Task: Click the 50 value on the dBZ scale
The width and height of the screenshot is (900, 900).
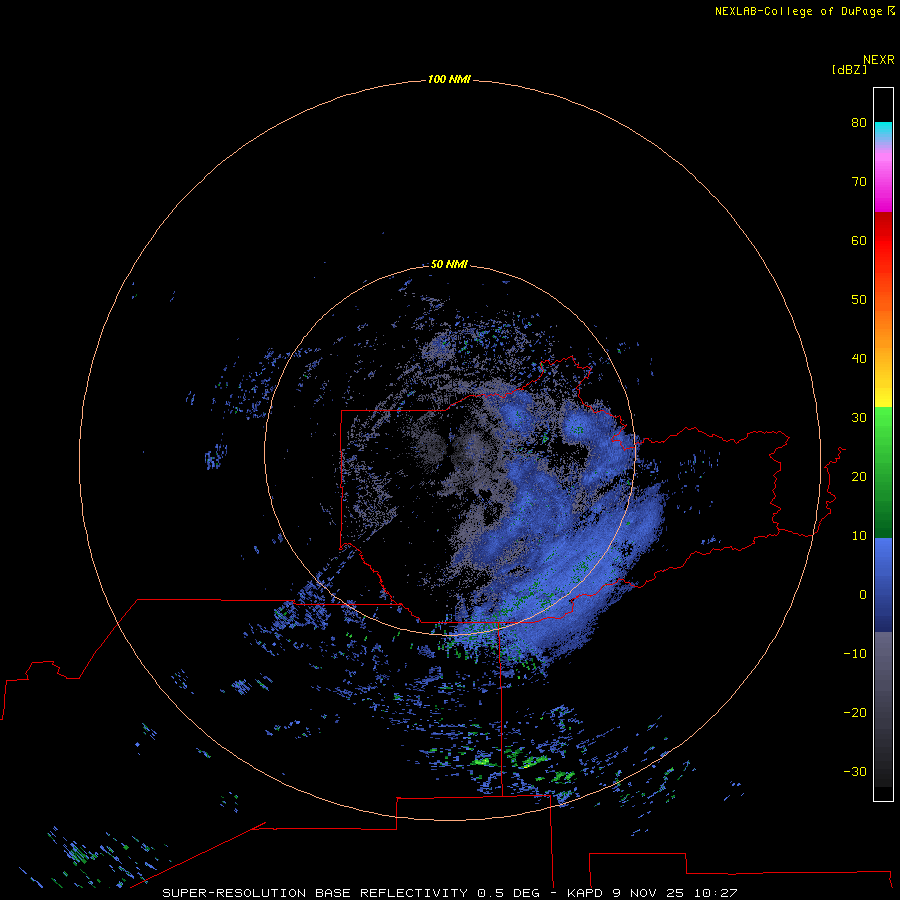Action: pos(859,300)
